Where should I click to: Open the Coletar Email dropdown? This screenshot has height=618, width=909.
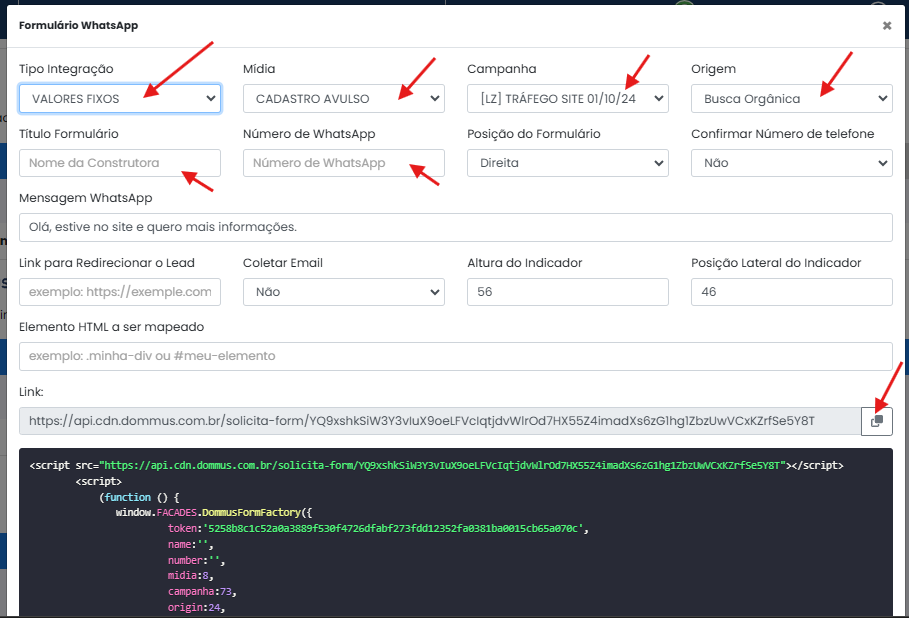344,292
